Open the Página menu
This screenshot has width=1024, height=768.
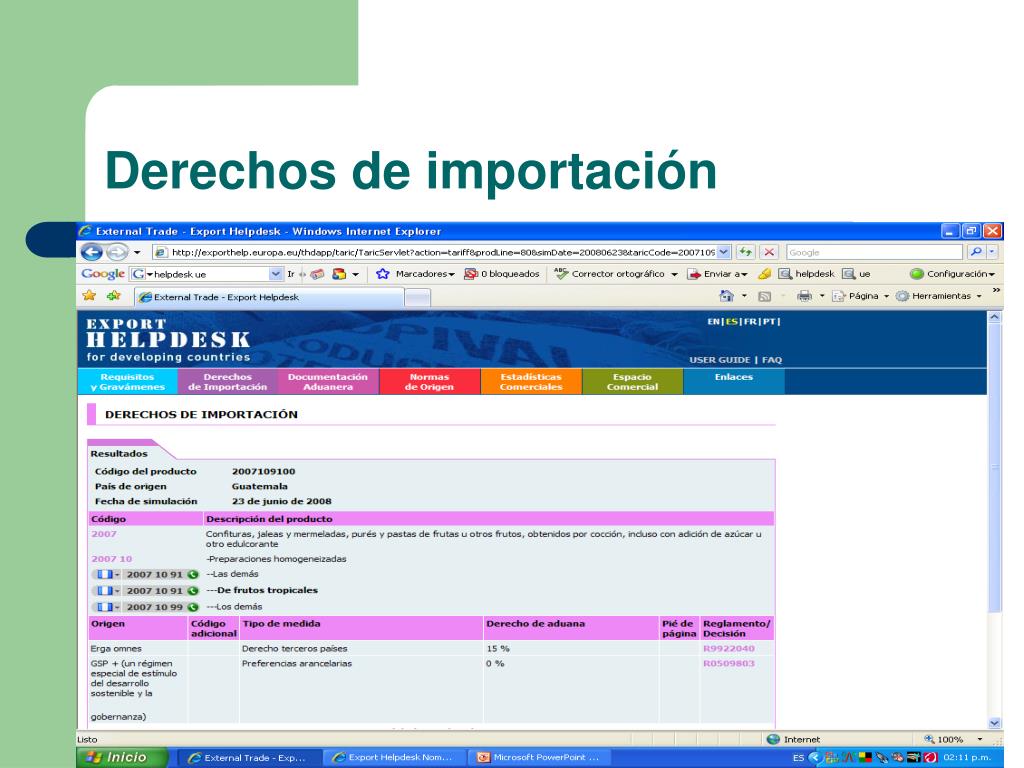(861, 296)
